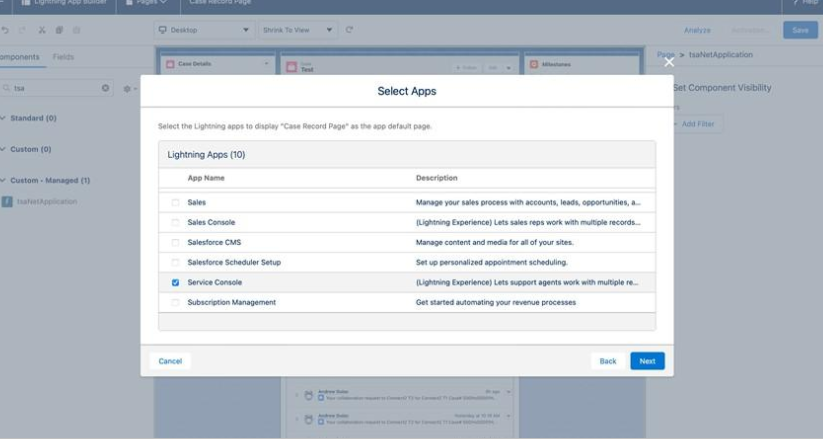Screen dimensions: 823x439
Task: Click the Cancel button
Action: [170, 361]
